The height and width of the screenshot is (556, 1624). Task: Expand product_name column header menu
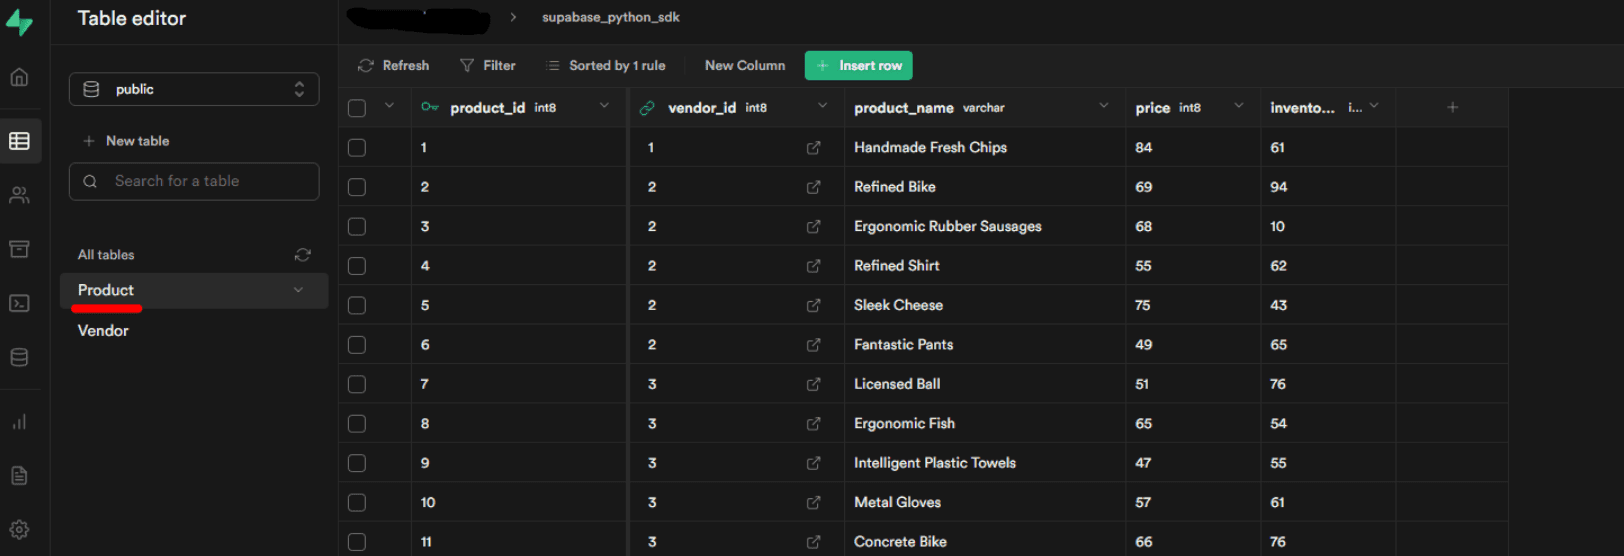point(1103,106)
